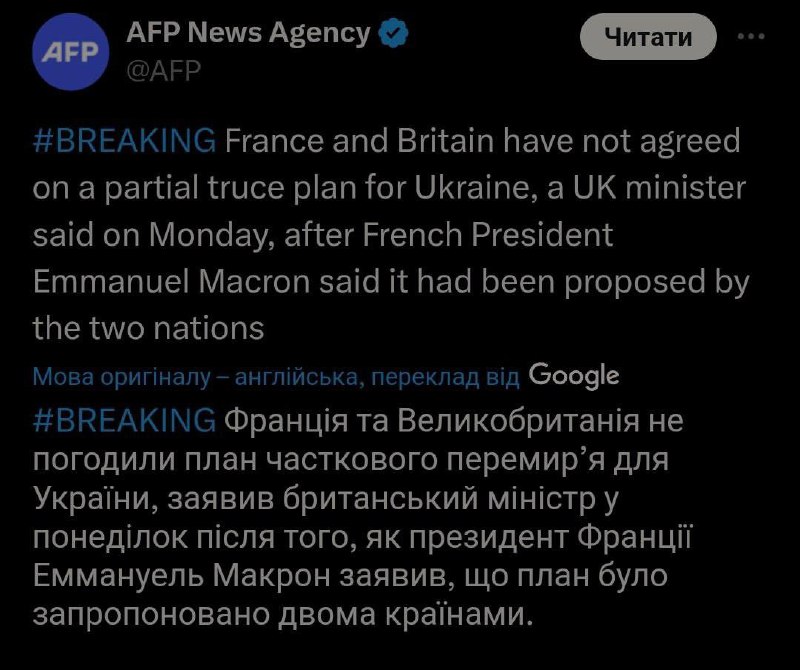Open the #BREAKING hashtag in the Ukrainian translation
The height and width of the screenshot is (670, 800).
coord(124,420)
